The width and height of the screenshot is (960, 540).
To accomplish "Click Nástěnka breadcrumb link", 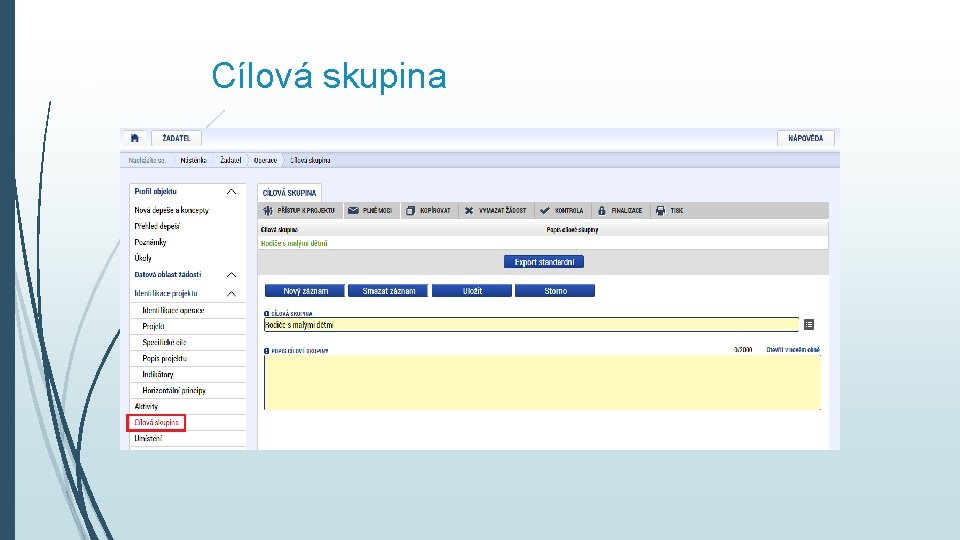I will pyautogui.click(x=193, y=160).
